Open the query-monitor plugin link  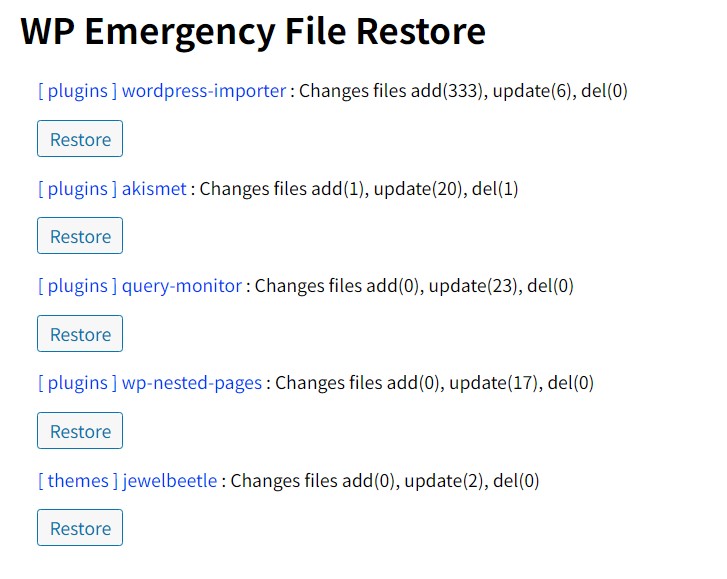pos(182,285)
